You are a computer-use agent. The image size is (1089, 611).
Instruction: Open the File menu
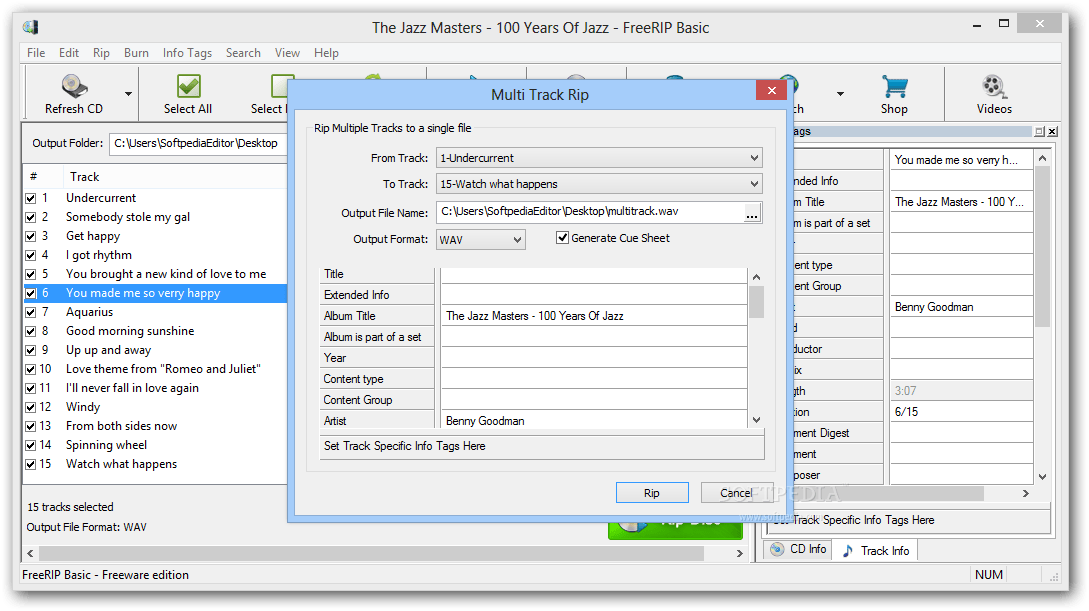click(36, 53)
